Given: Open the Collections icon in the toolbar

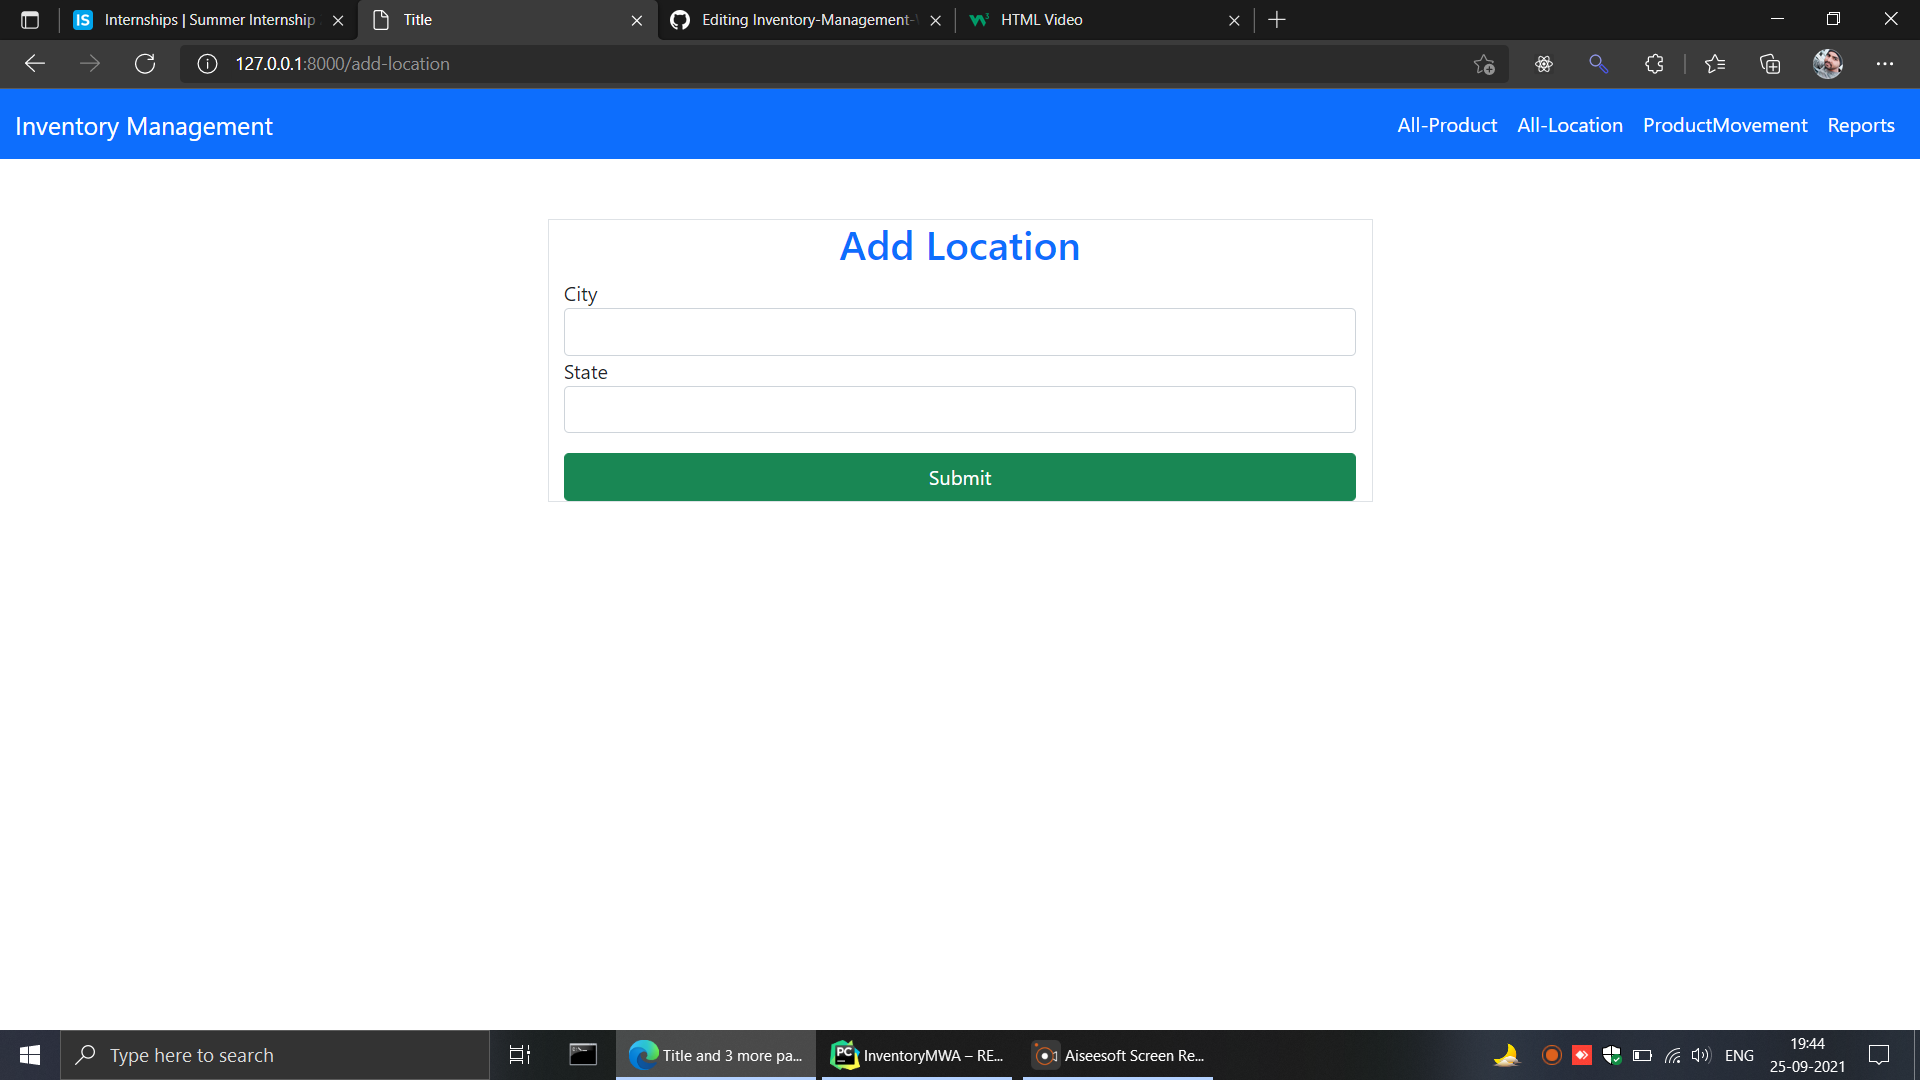Looking at the screenshot, I should (x=1770, y=63).
